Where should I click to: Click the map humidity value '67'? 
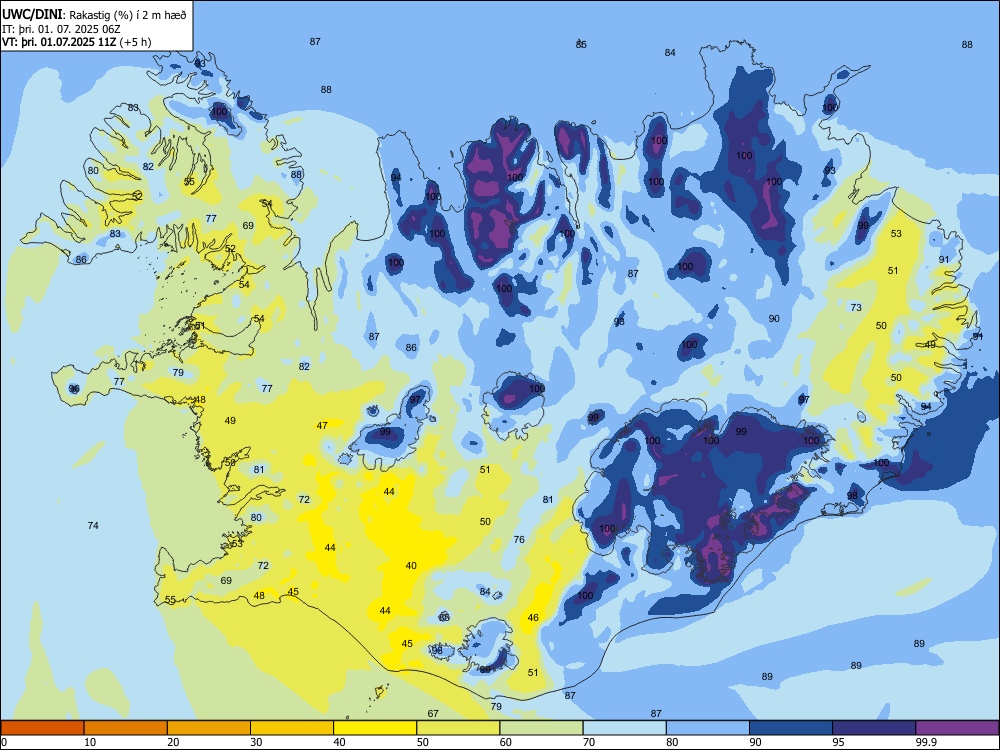coord(433,714)
